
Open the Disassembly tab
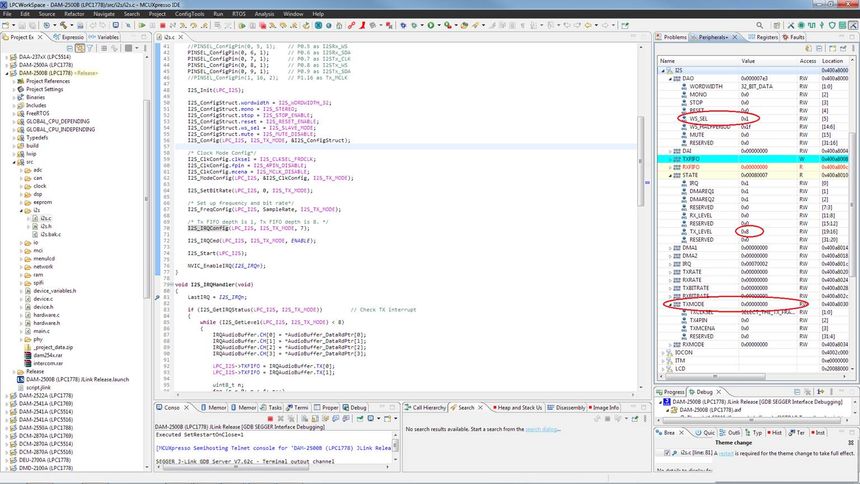(x=567, y=408)
